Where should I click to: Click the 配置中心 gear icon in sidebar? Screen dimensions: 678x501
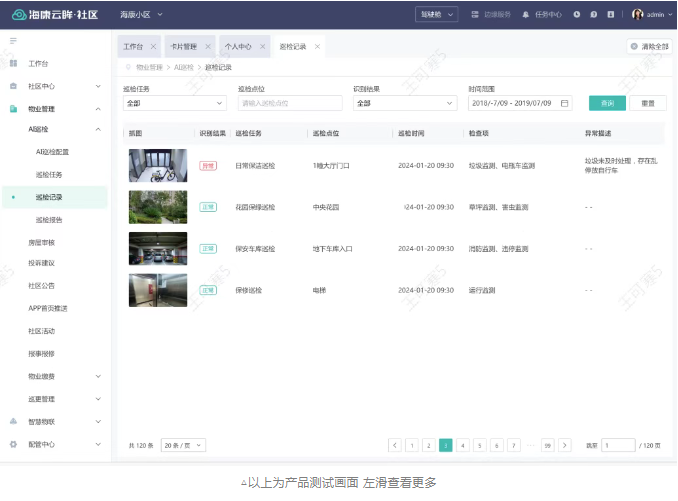point(13,444)
